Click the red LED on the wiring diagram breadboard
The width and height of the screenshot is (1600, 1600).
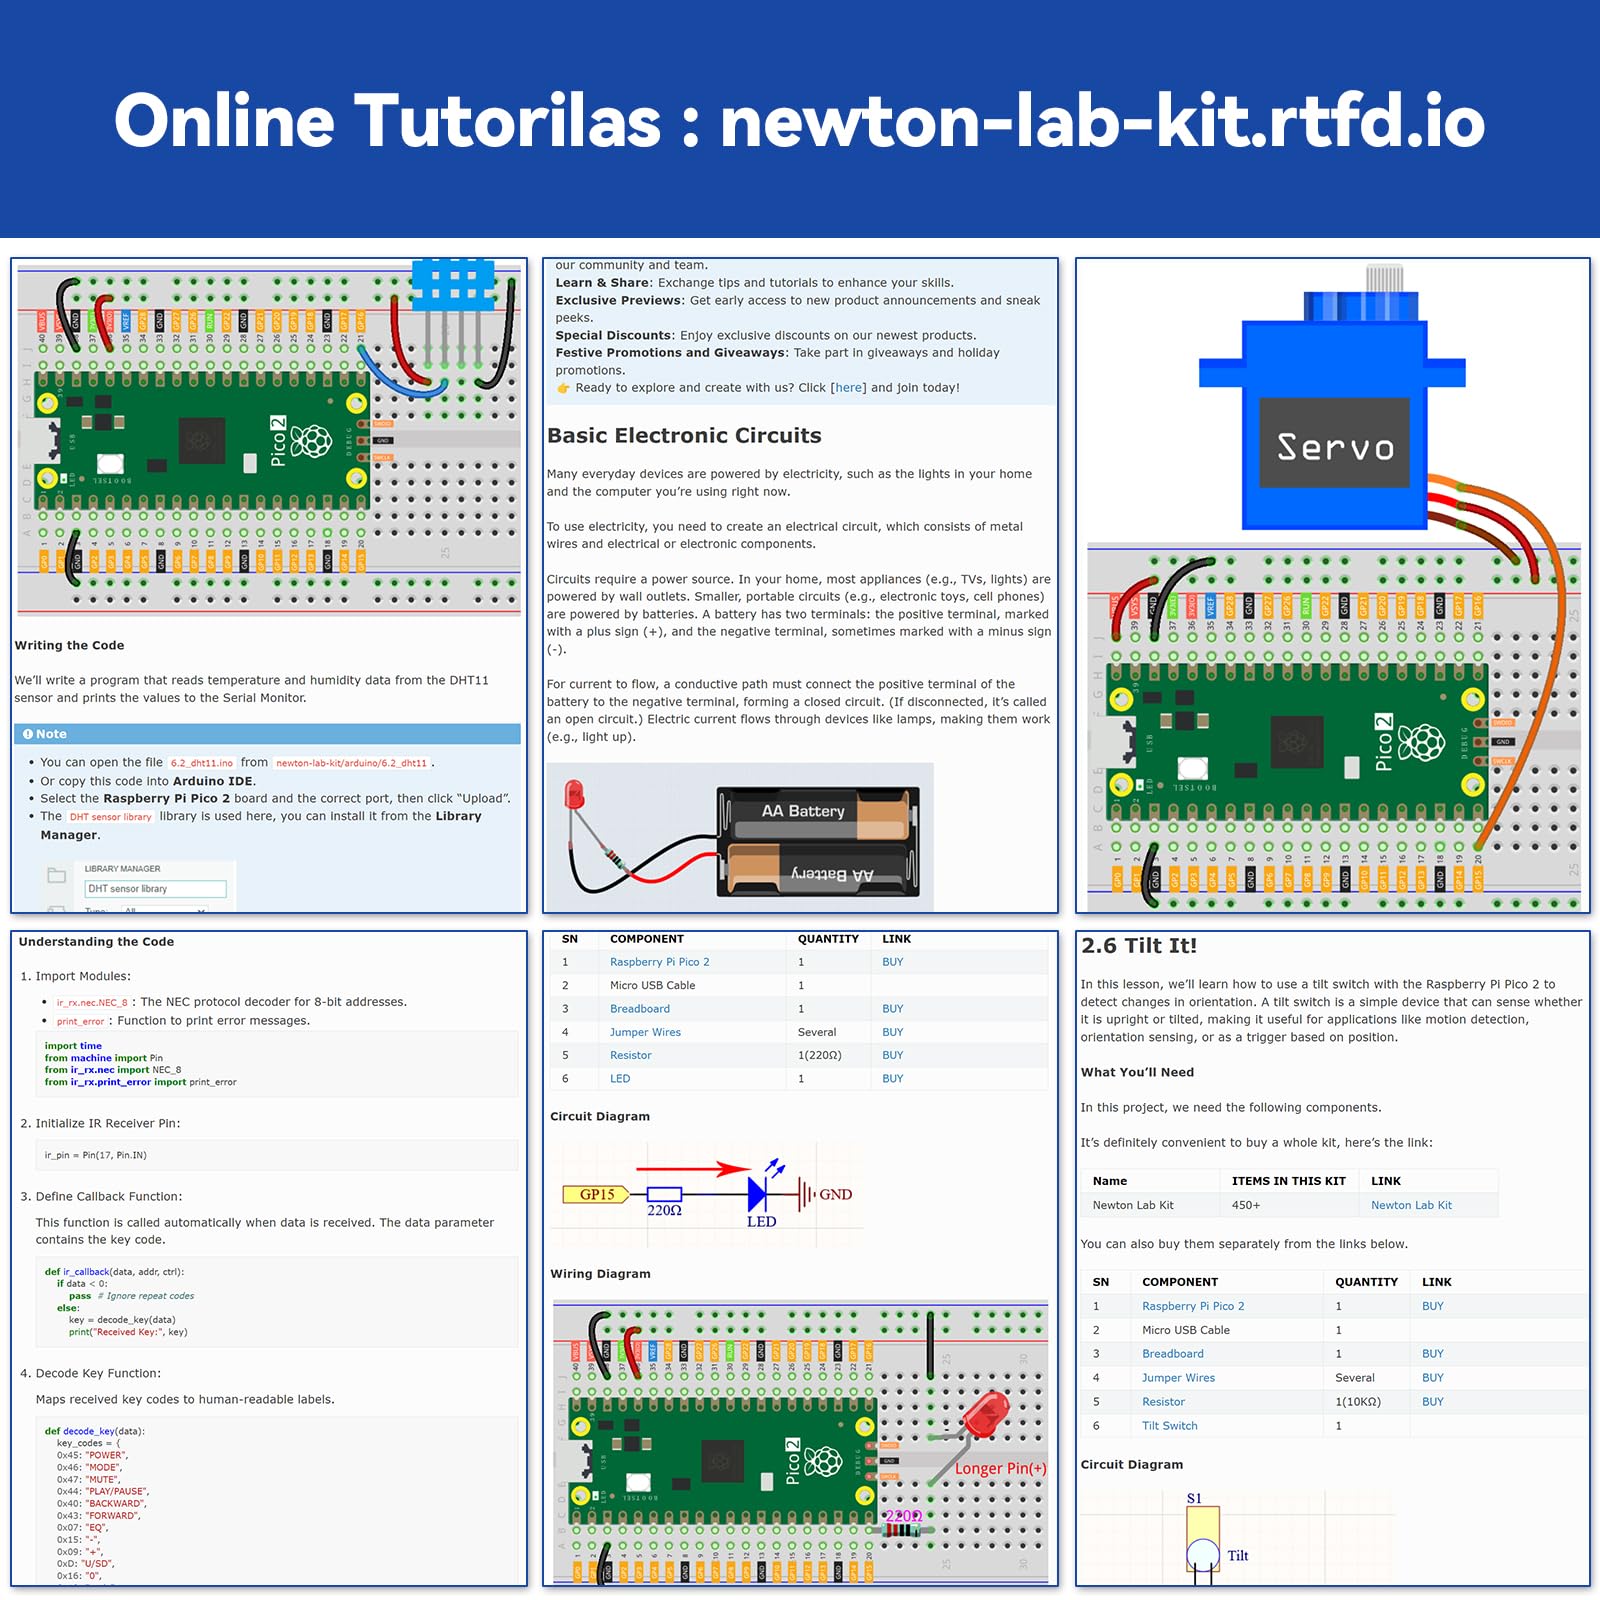(985, 1416)
